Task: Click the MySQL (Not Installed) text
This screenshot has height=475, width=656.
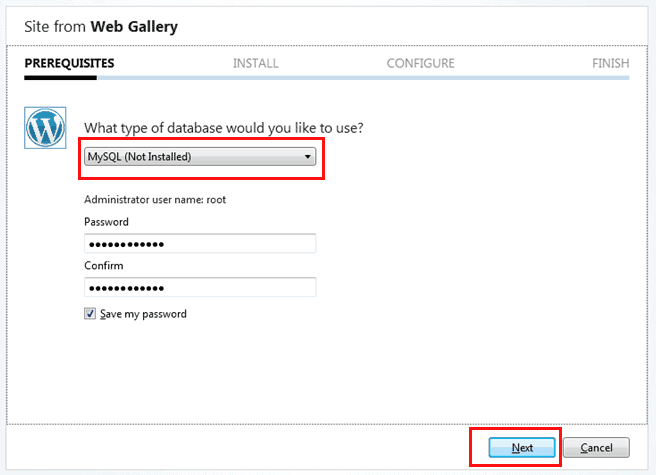Action: [x=139, y=157]
